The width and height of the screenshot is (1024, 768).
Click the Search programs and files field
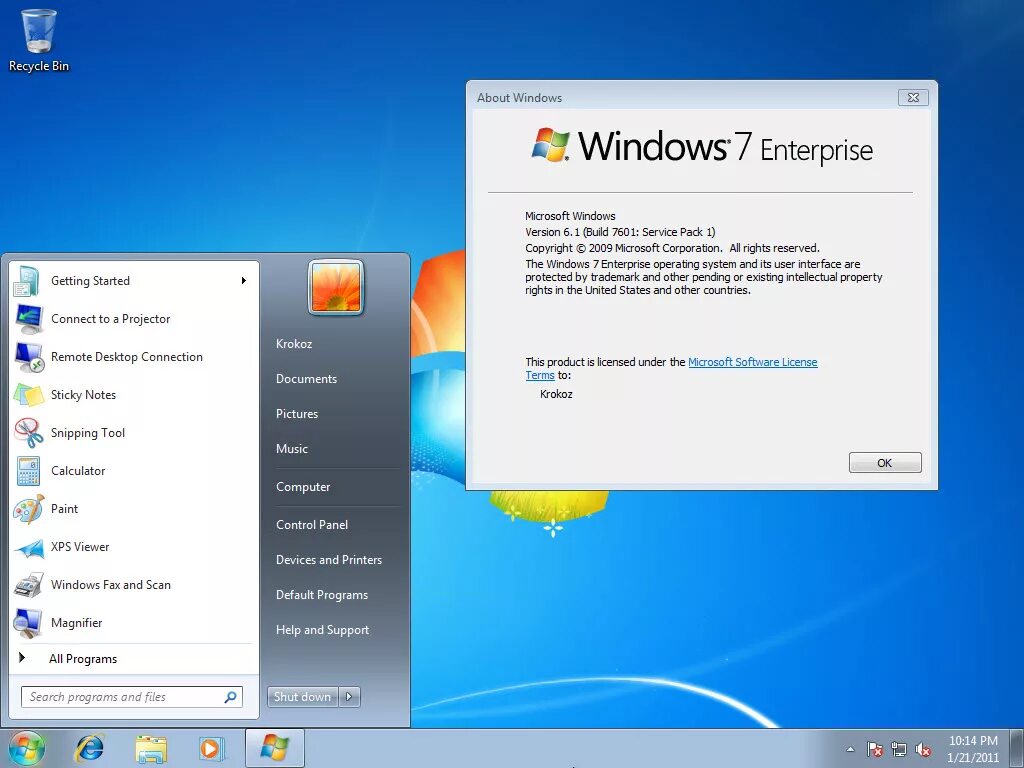click(132, 697)
